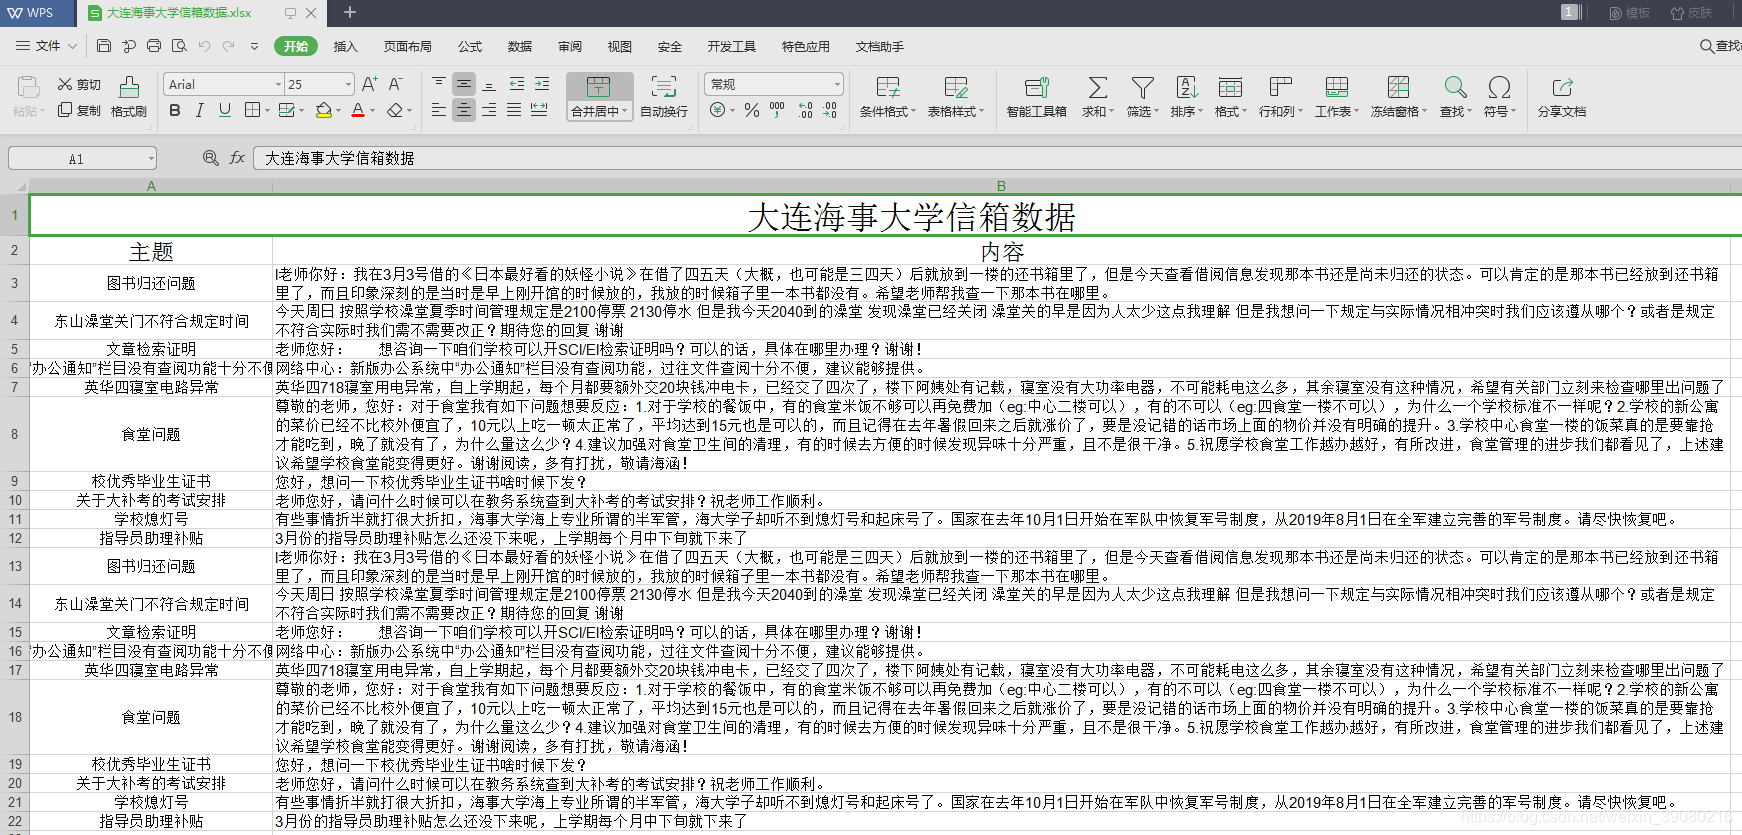Toggle underline formatting

[225, 110]
